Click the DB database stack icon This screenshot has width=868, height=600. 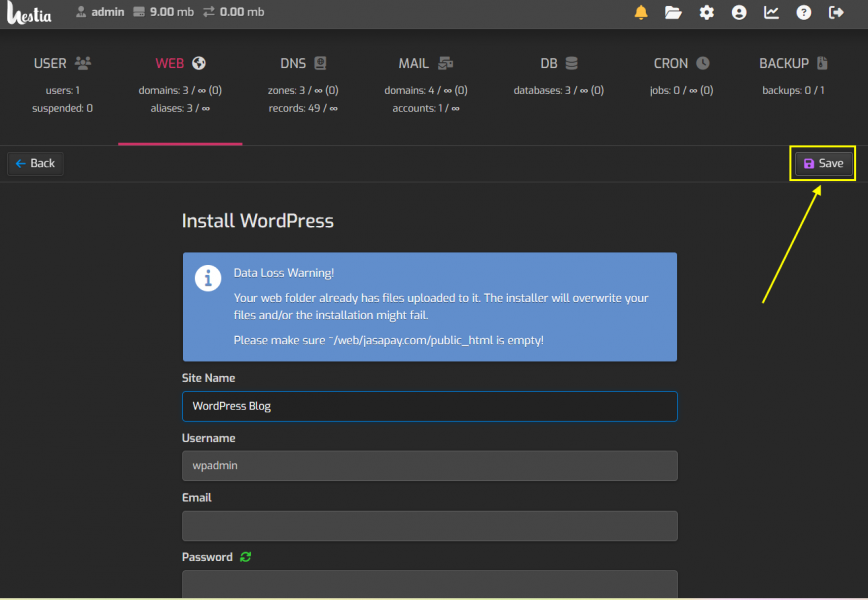click(x=572, y=63)
